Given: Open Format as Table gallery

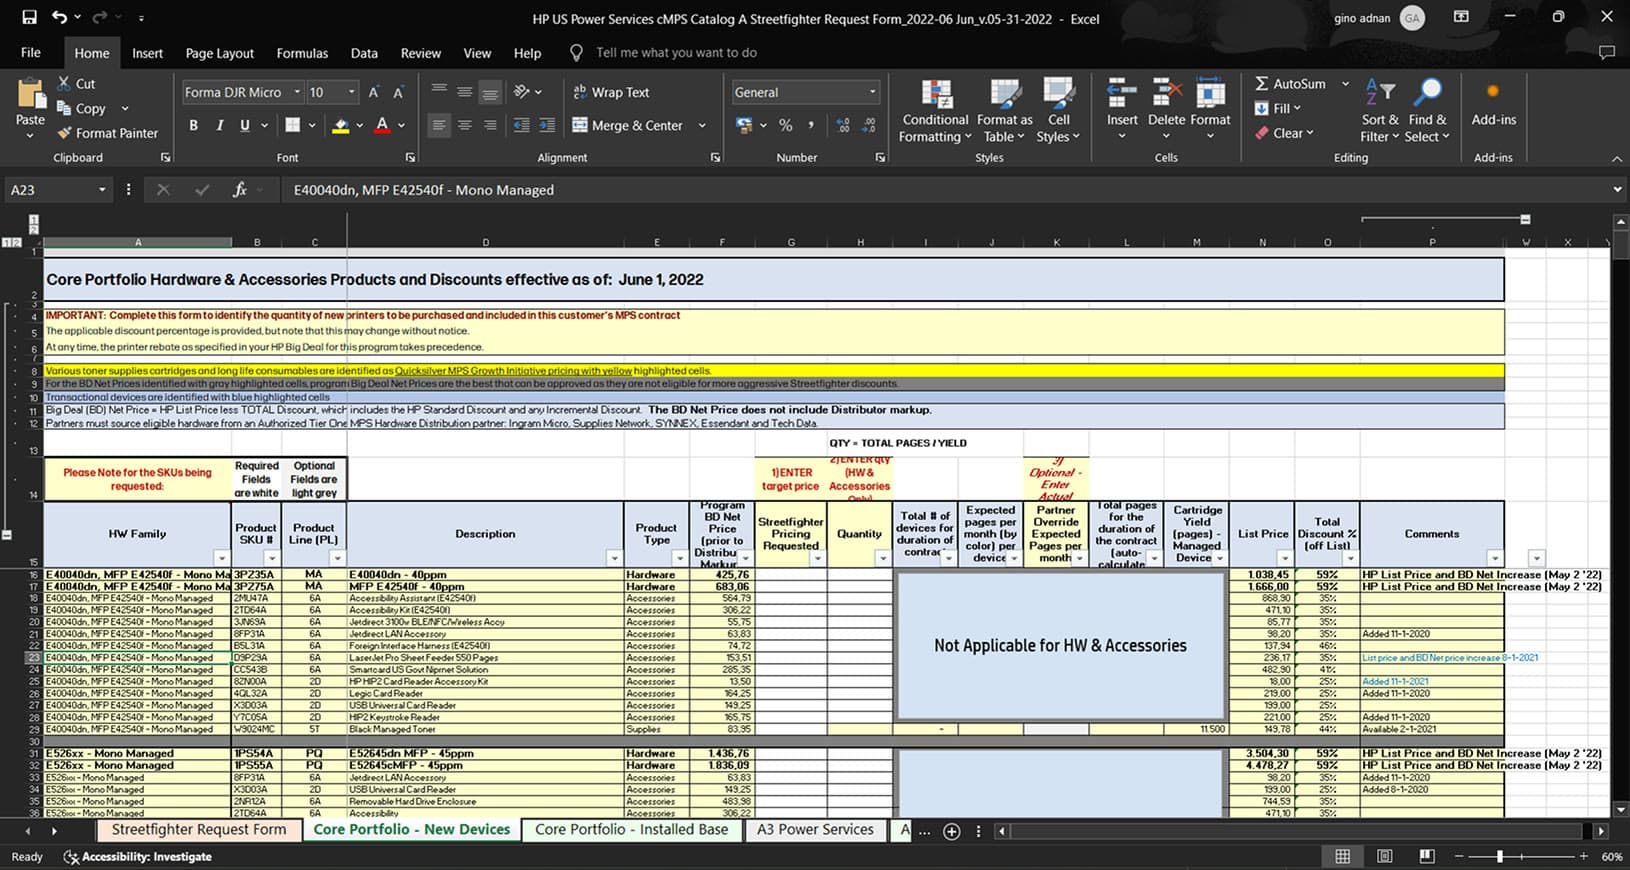Looking at the screenshot, I should [1005, 111].
